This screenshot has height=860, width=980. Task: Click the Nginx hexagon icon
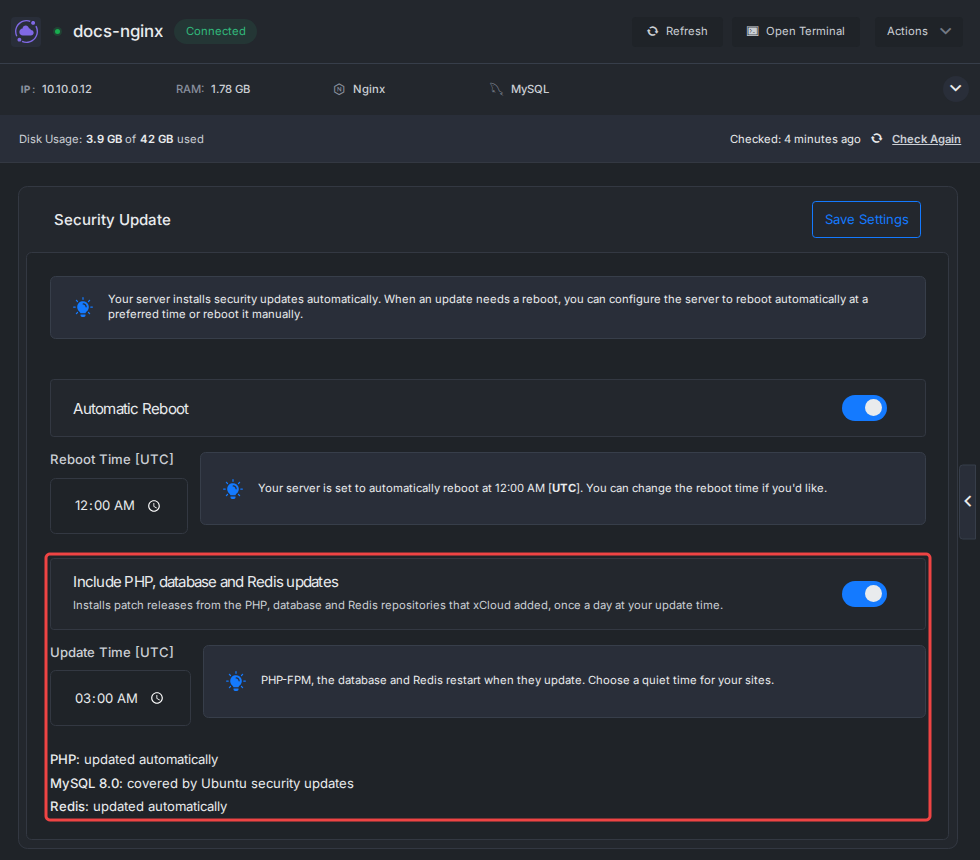[x=339, y=89]
